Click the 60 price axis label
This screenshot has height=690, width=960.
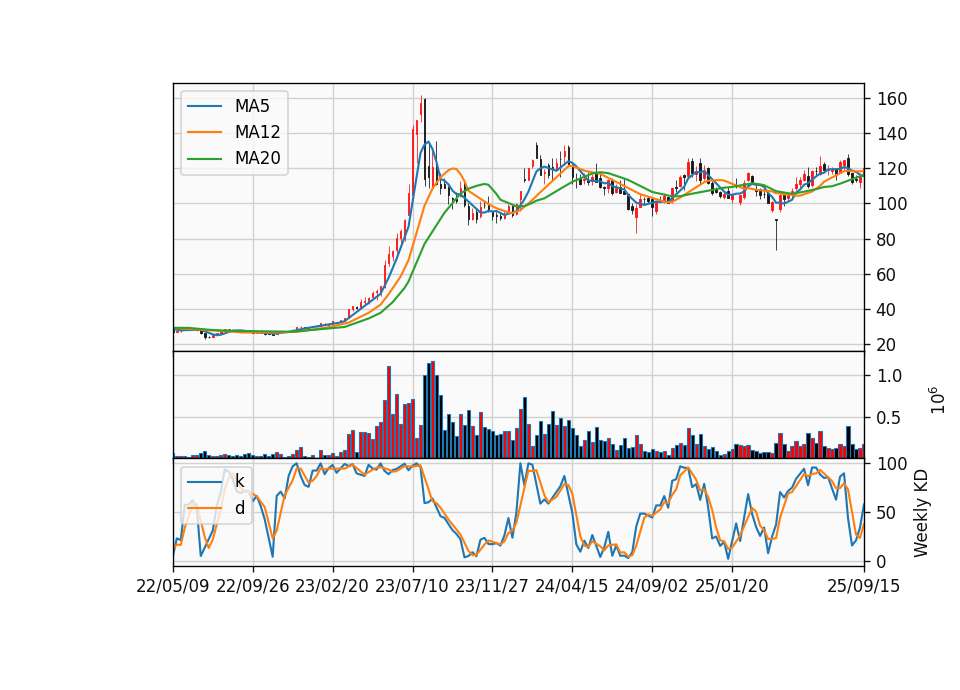[887, 275]
